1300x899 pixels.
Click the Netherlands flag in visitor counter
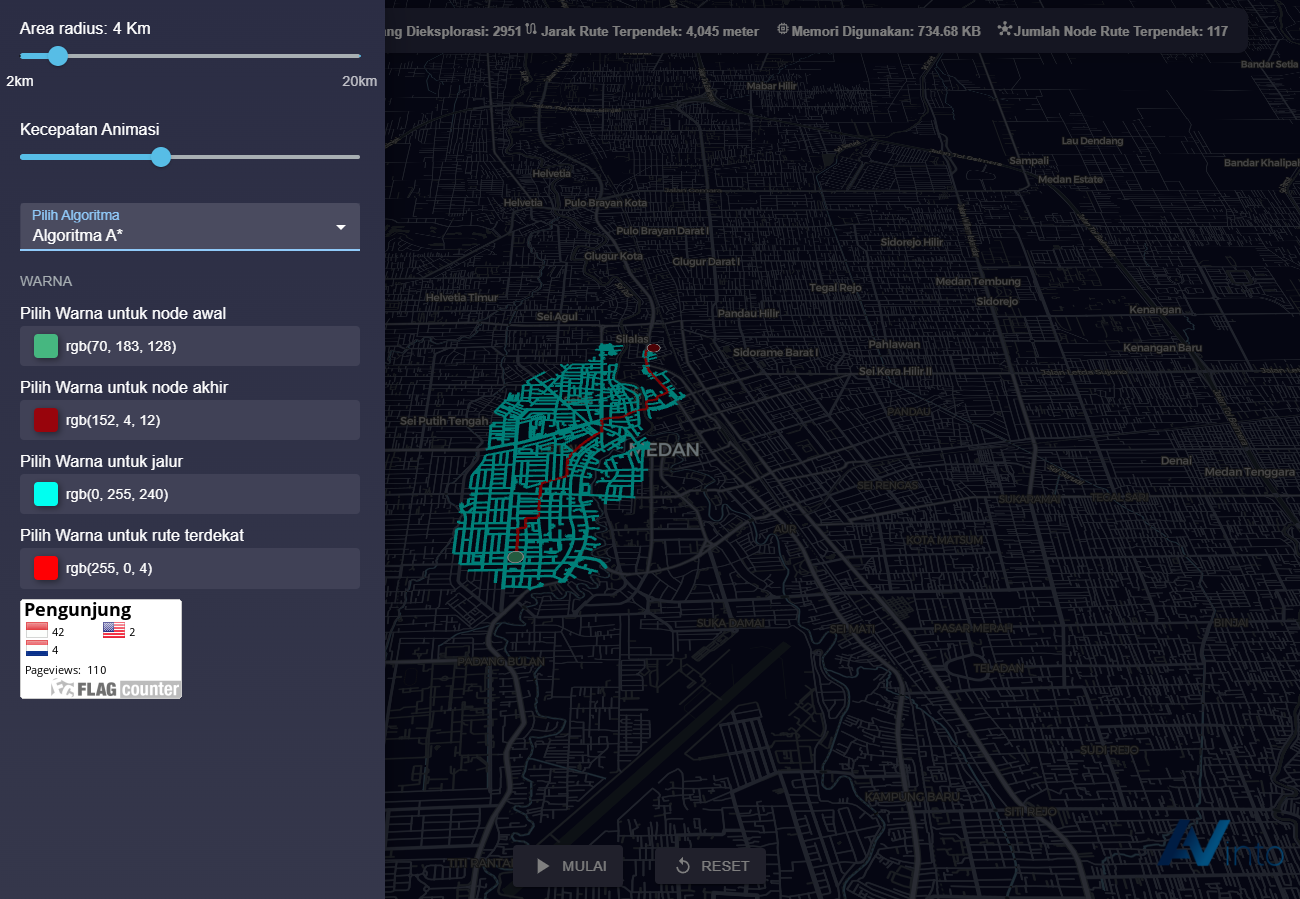pyautogui.click(x=36, y=649)
